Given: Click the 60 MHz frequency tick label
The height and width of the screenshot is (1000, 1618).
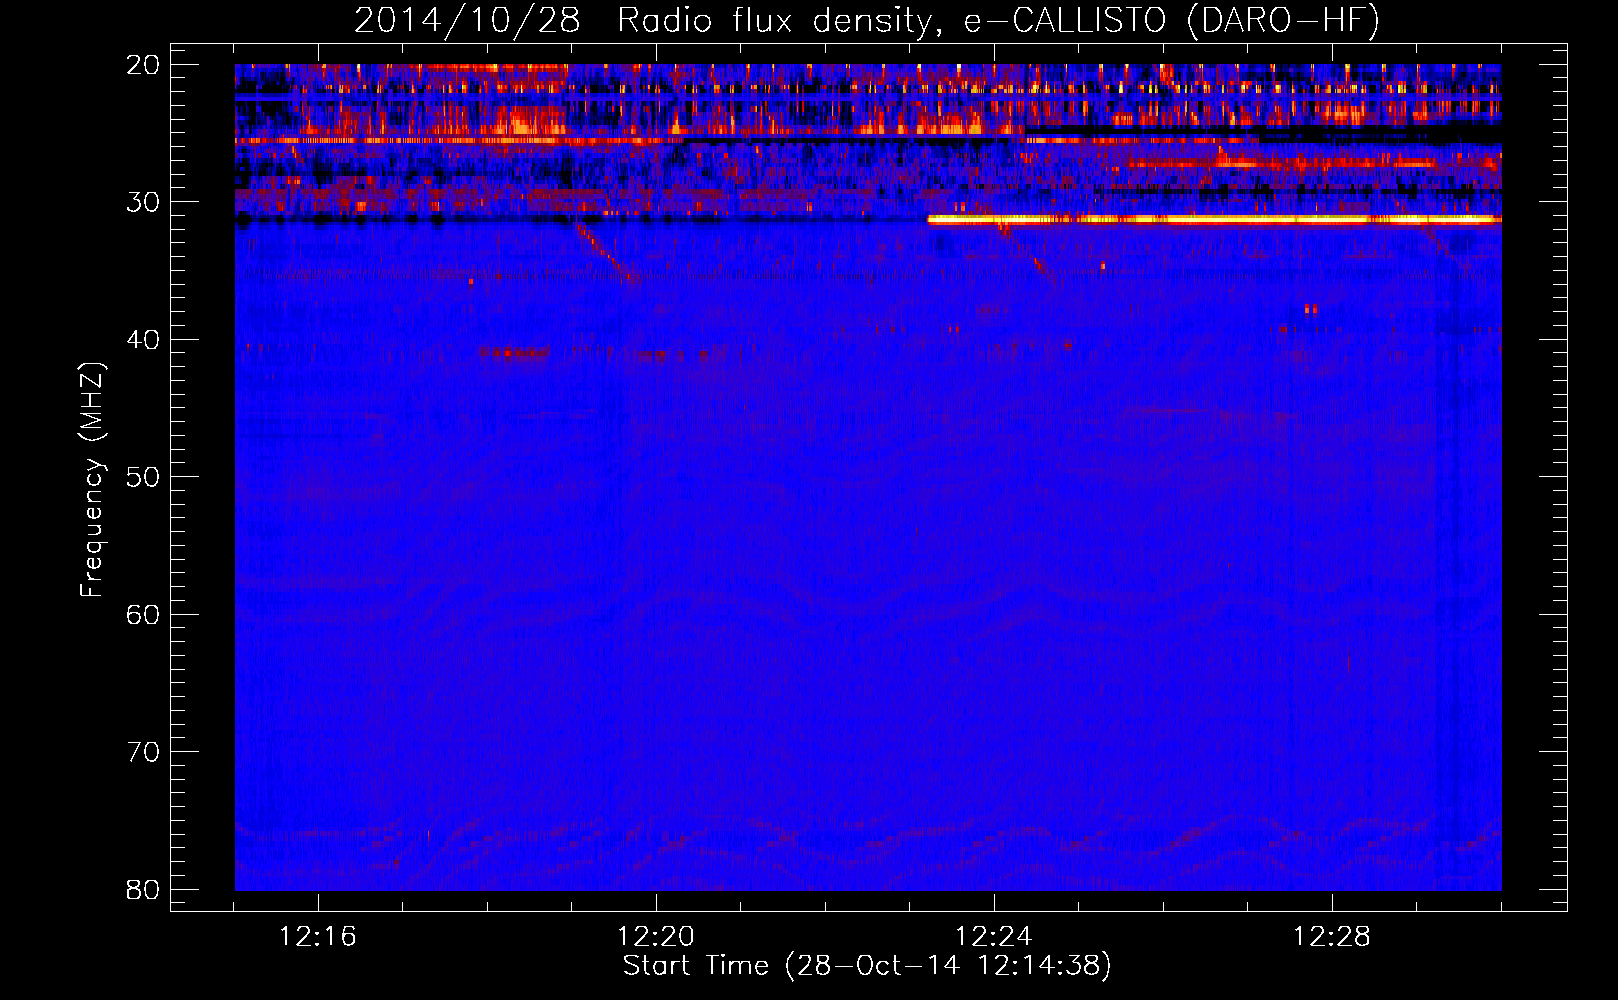Looking at the screenshot, I should pyautogui.click(x=143, y=614).
